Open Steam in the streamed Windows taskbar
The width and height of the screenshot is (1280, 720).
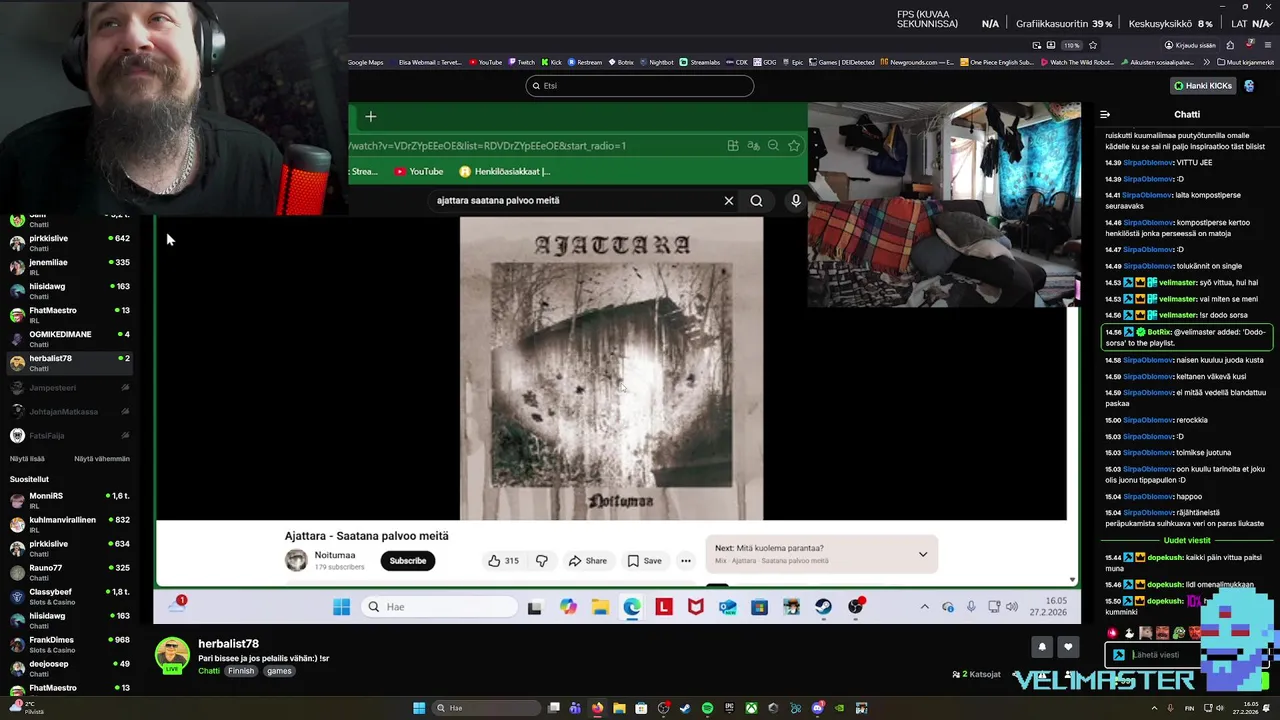click(x=823, y=607)
